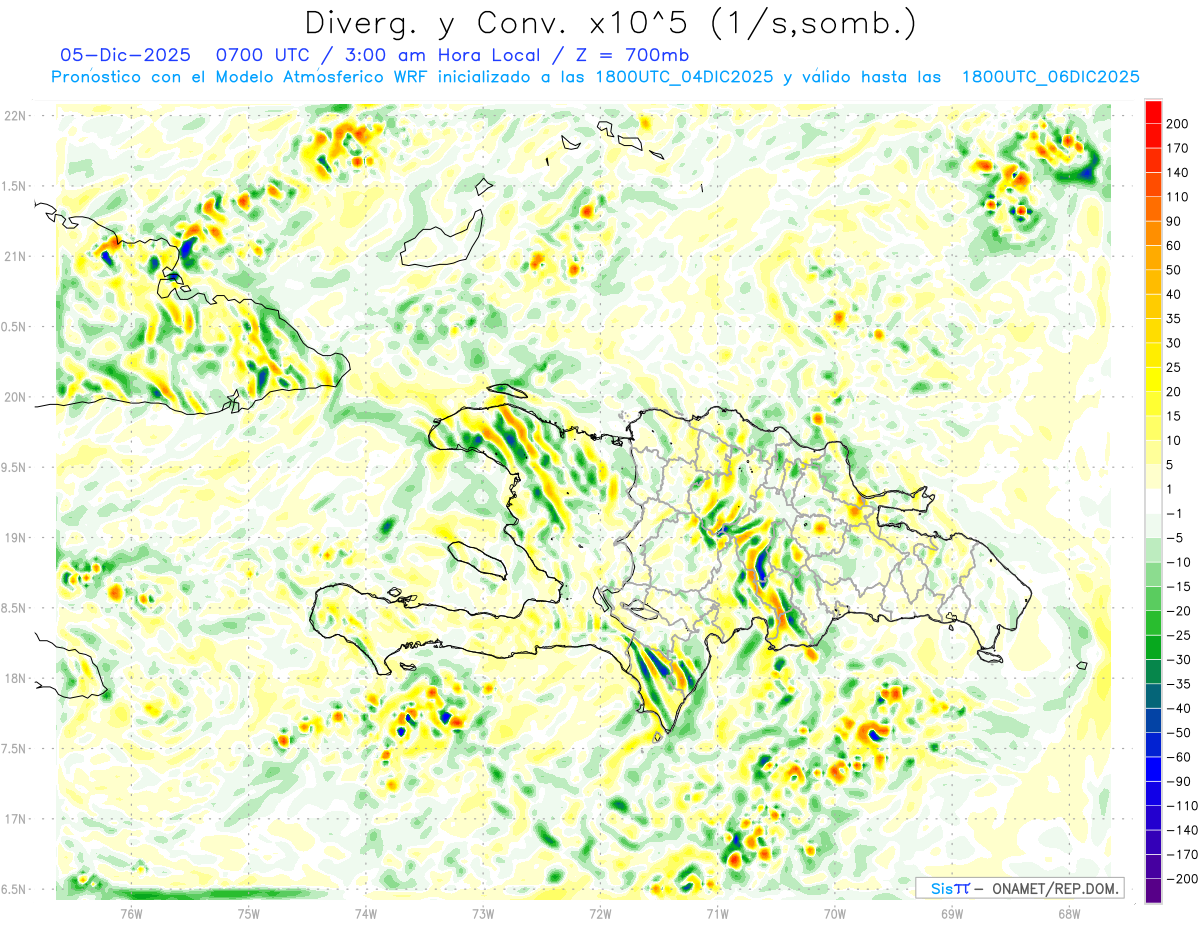This screenshot has width=1200, height=927.
Task: Click the '70W' longitude label
Action: coord(835,914)
